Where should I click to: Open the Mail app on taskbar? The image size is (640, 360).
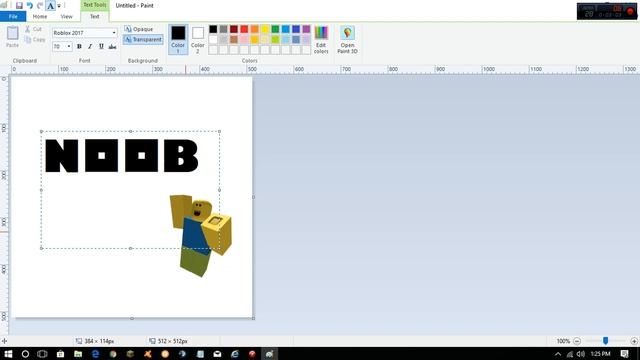click(x=217, y=354)
